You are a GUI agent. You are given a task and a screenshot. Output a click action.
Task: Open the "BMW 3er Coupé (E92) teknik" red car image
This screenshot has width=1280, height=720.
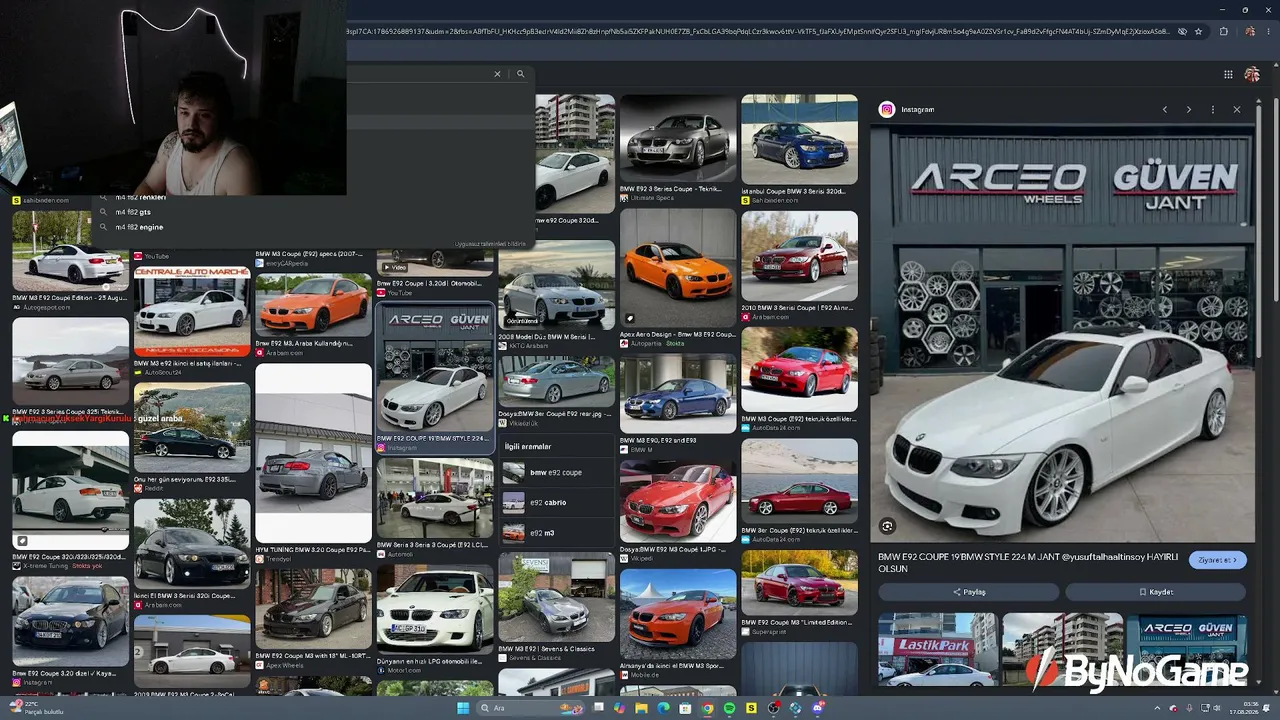(799, 482)
